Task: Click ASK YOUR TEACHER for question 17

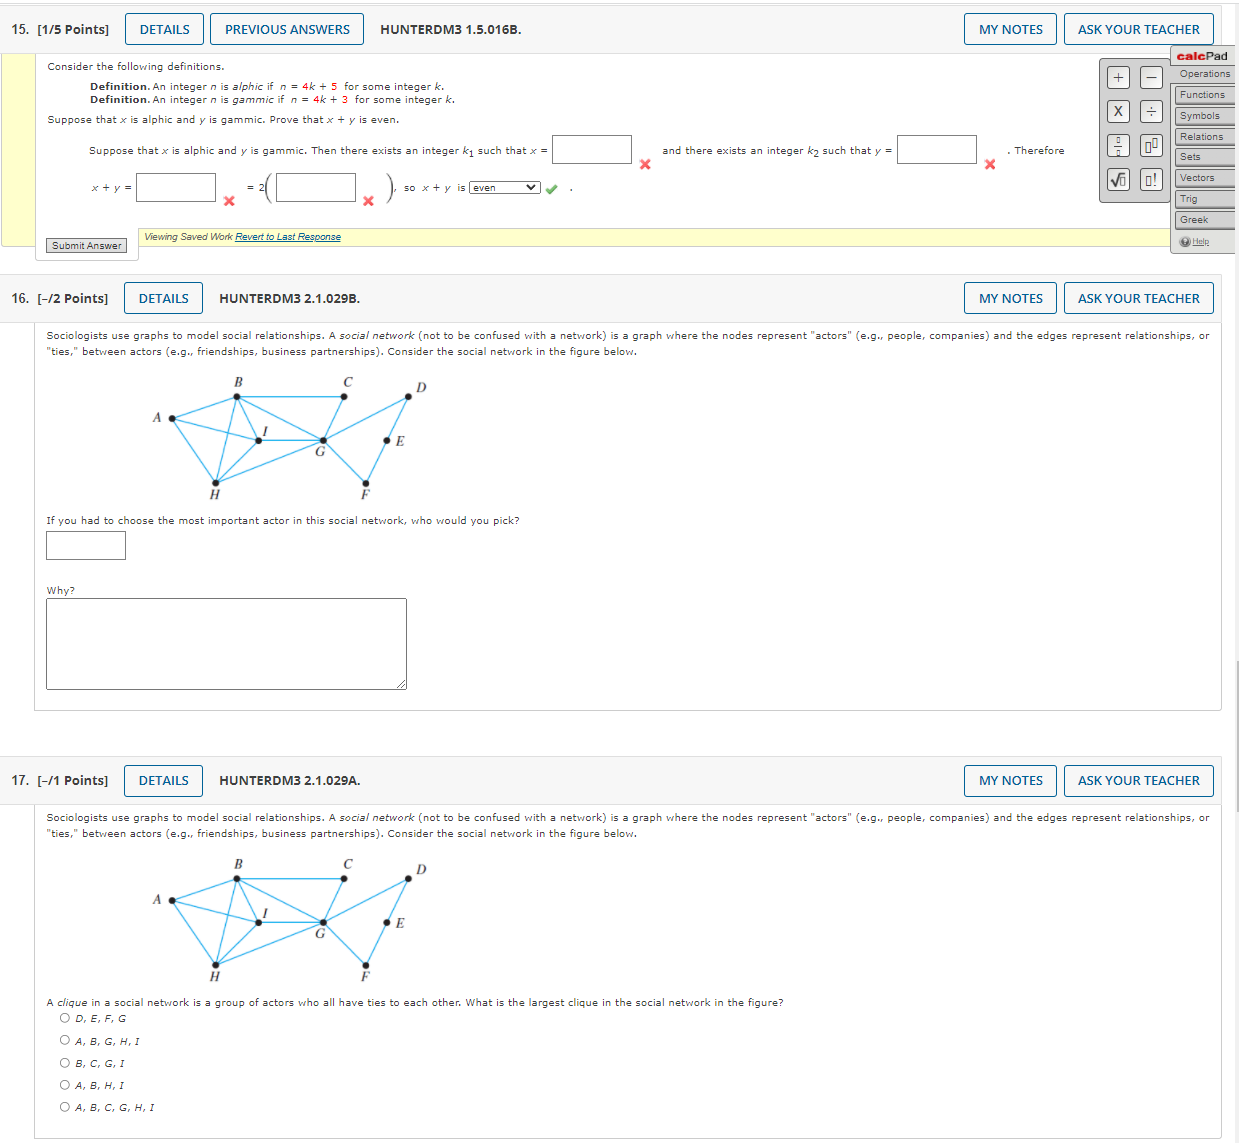Action: pos(1139,780)
